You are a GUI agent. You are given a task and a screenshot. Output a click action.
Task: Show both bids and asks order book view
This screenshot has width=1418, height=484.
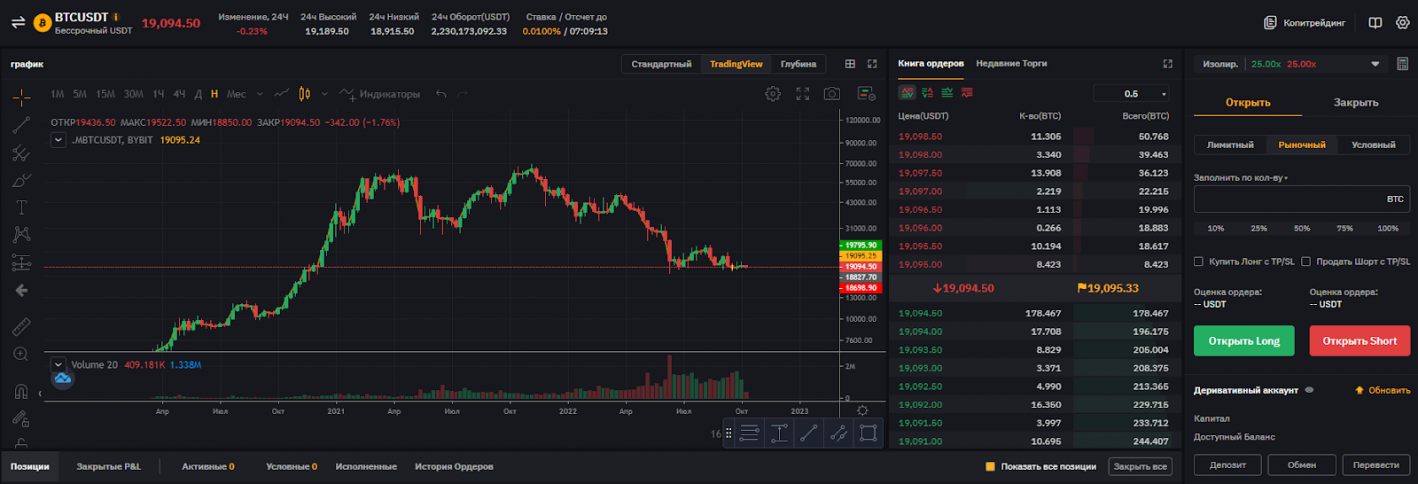(908, 93)
